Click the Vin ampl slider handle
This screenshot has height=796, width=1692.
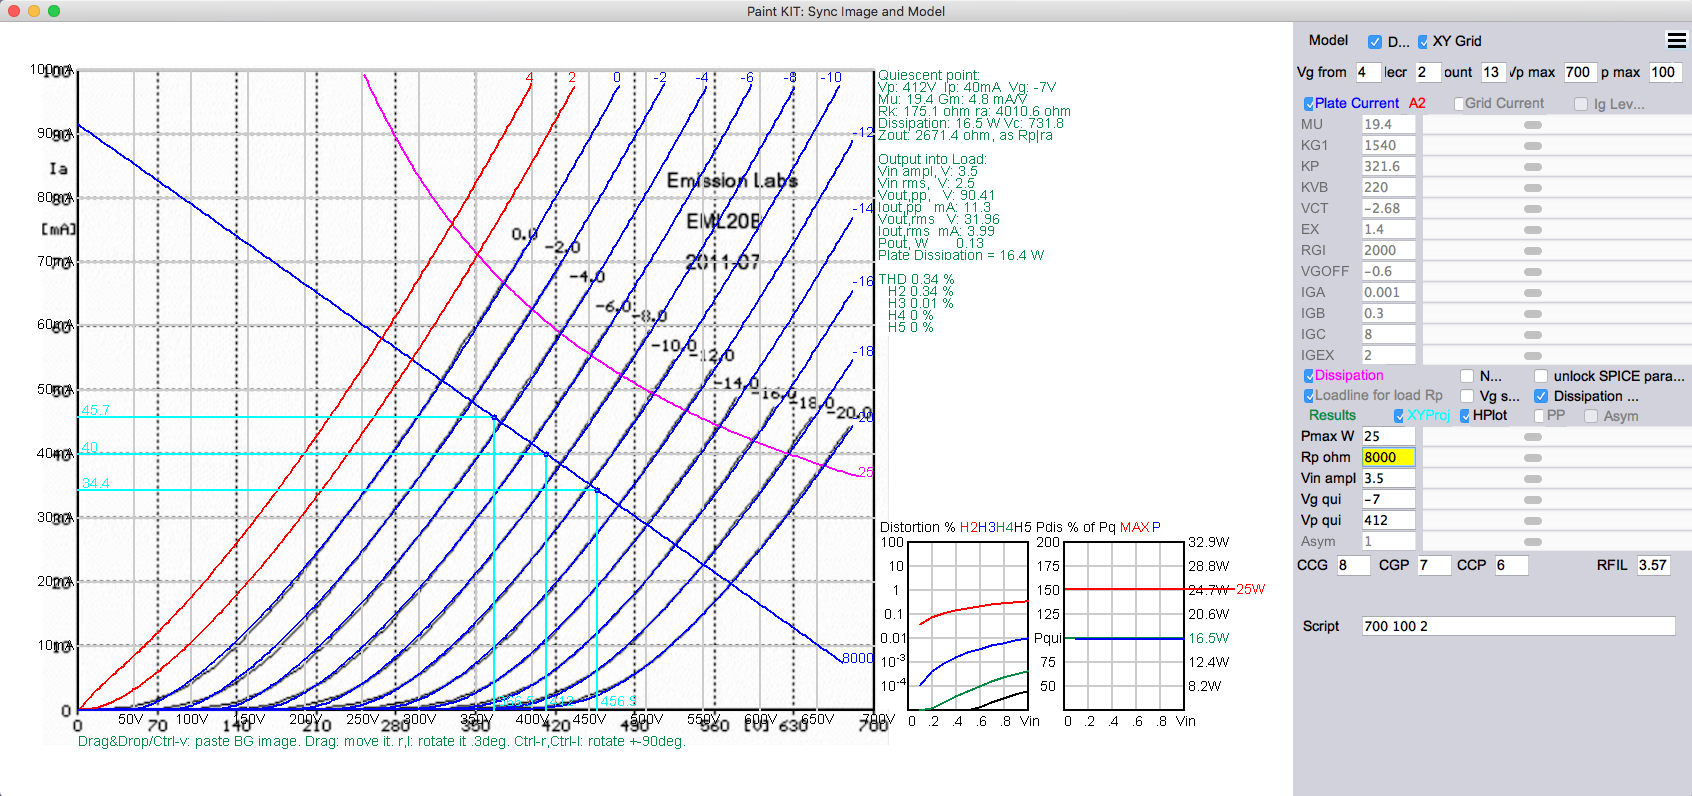pos(1532,479)
